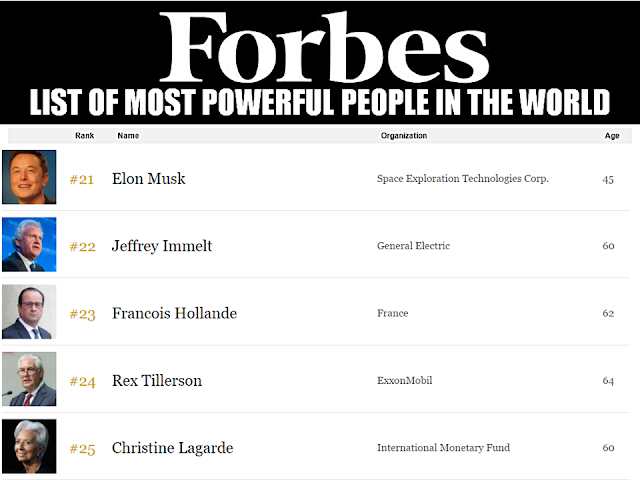Open the Elon Musk name link
The height and width of the screenshot is (480, 640).
149,178
